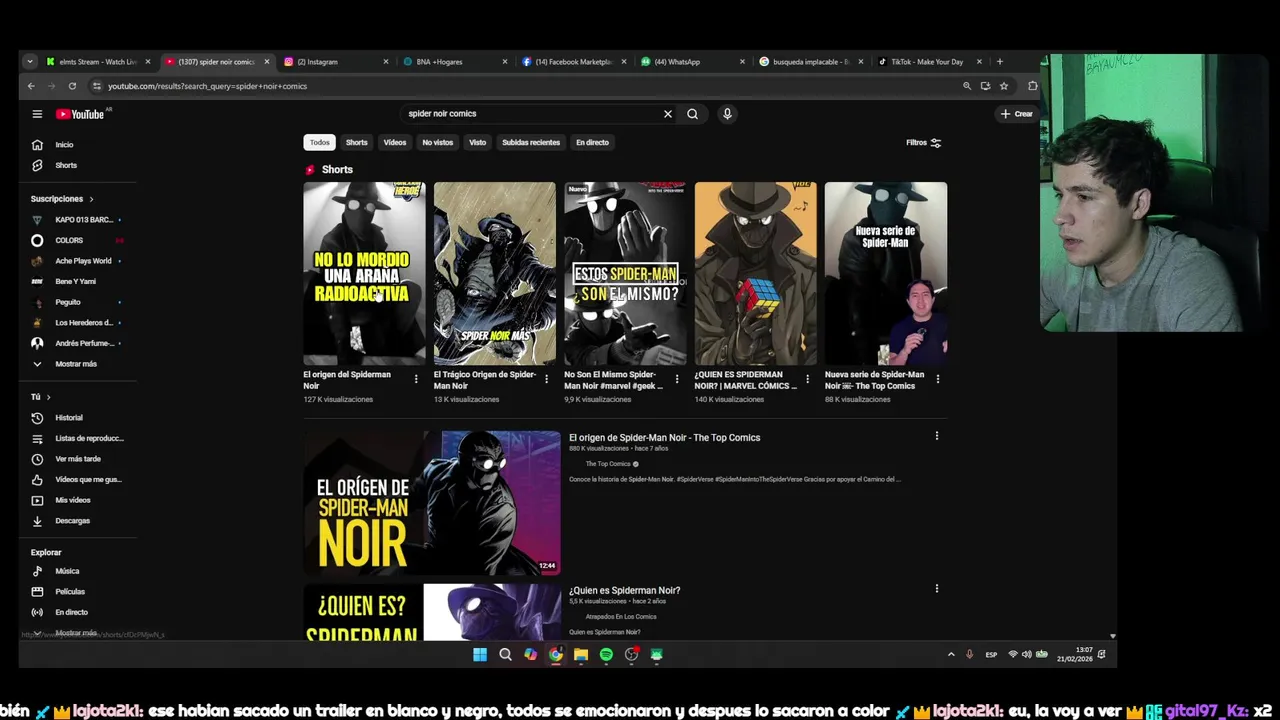The height and width of the screenshot is (720, 1280).
Task: Clear the search box with the X icon
Action: point(668,114)
